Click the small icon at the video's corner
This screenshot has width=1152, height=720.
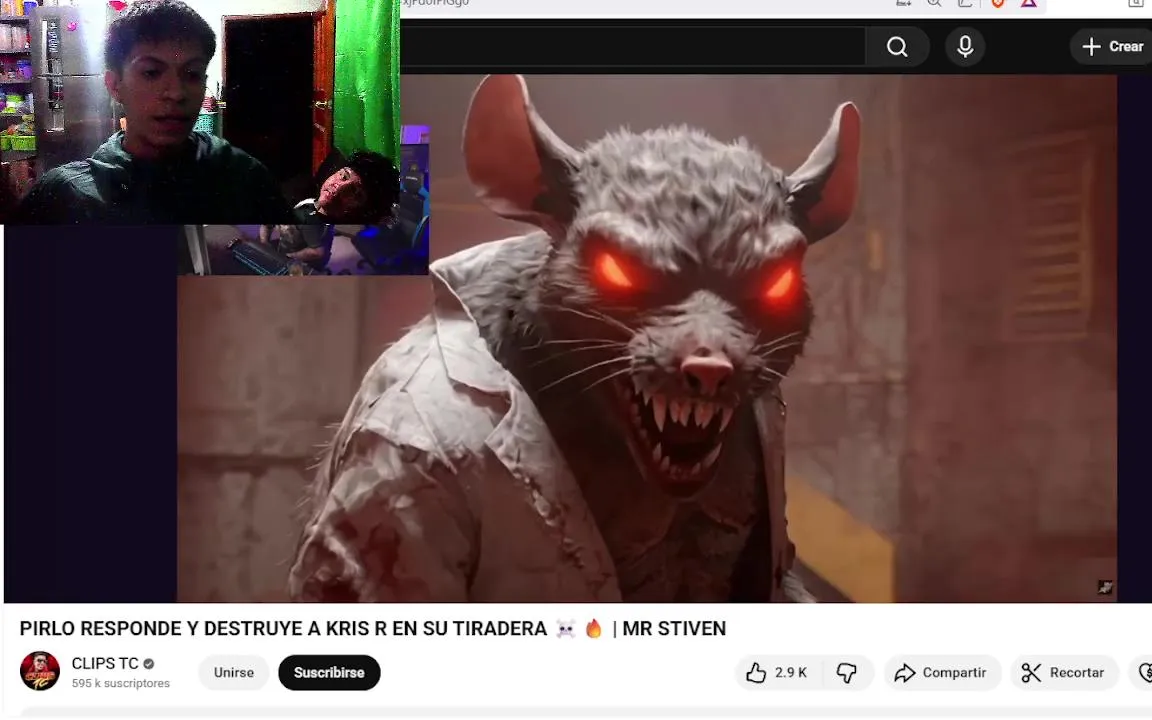pos(1105,587)
